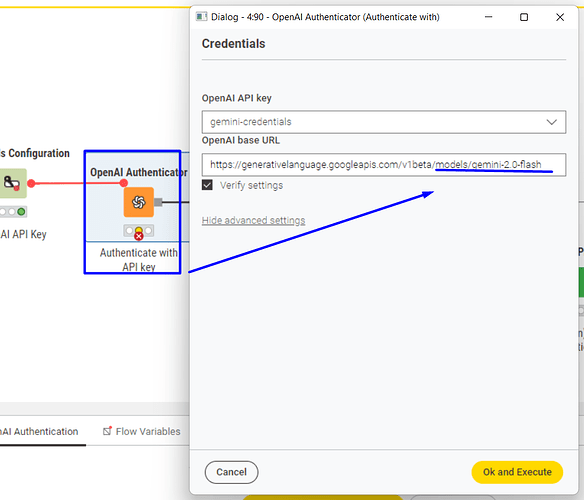Minimize the OpenAI Authenticator dialog
Image resolution: width=584 pixels, height=500 pixels.
click(488, 17)
